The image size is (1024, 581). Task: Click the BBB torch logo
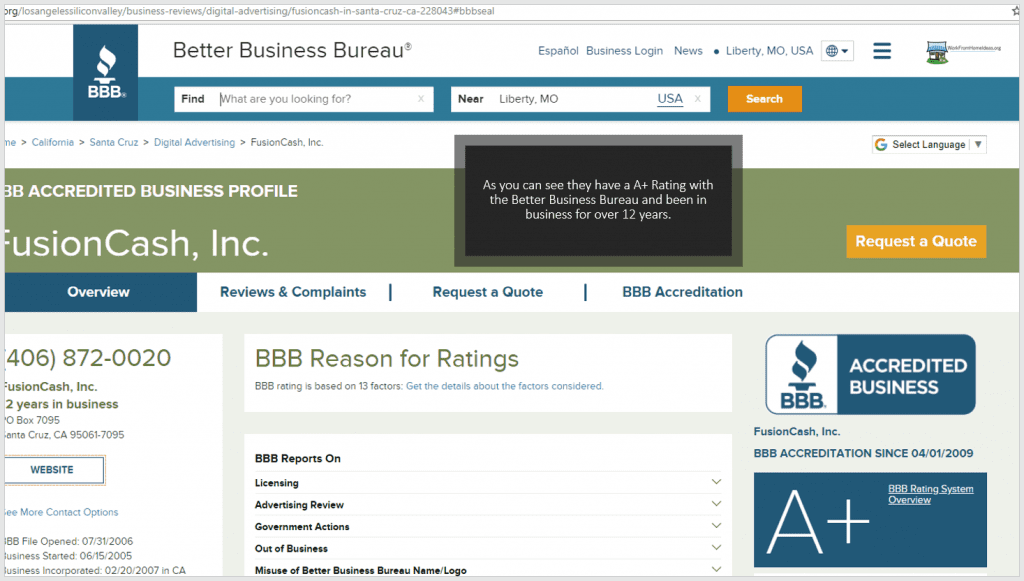(x=105, y=72)
